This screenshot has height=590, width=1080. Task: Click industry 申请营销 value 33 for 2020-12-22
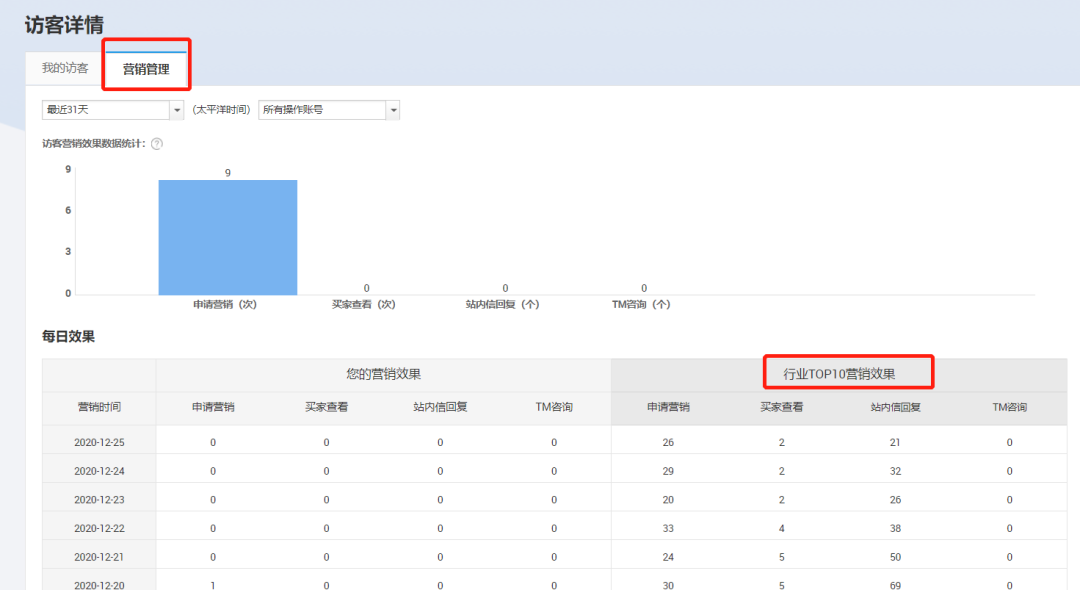(x=668, y=529)
